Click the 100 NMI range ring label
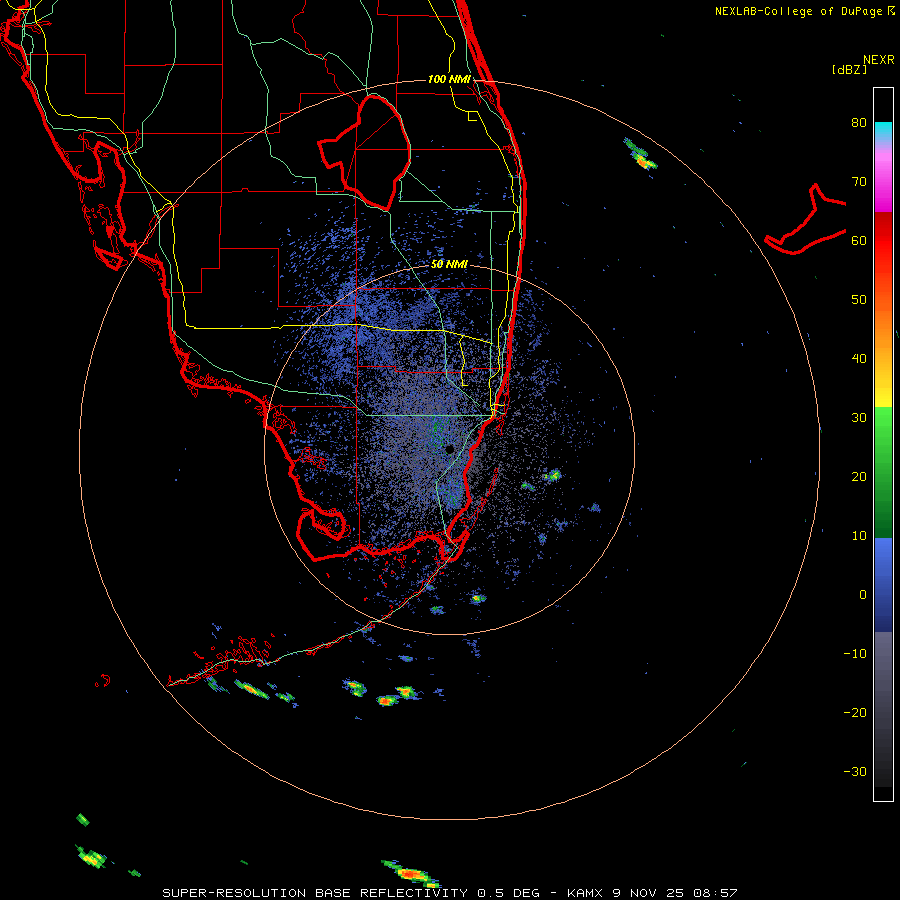The height and width of the screenshot is (900, 900). tap(449, 79)
